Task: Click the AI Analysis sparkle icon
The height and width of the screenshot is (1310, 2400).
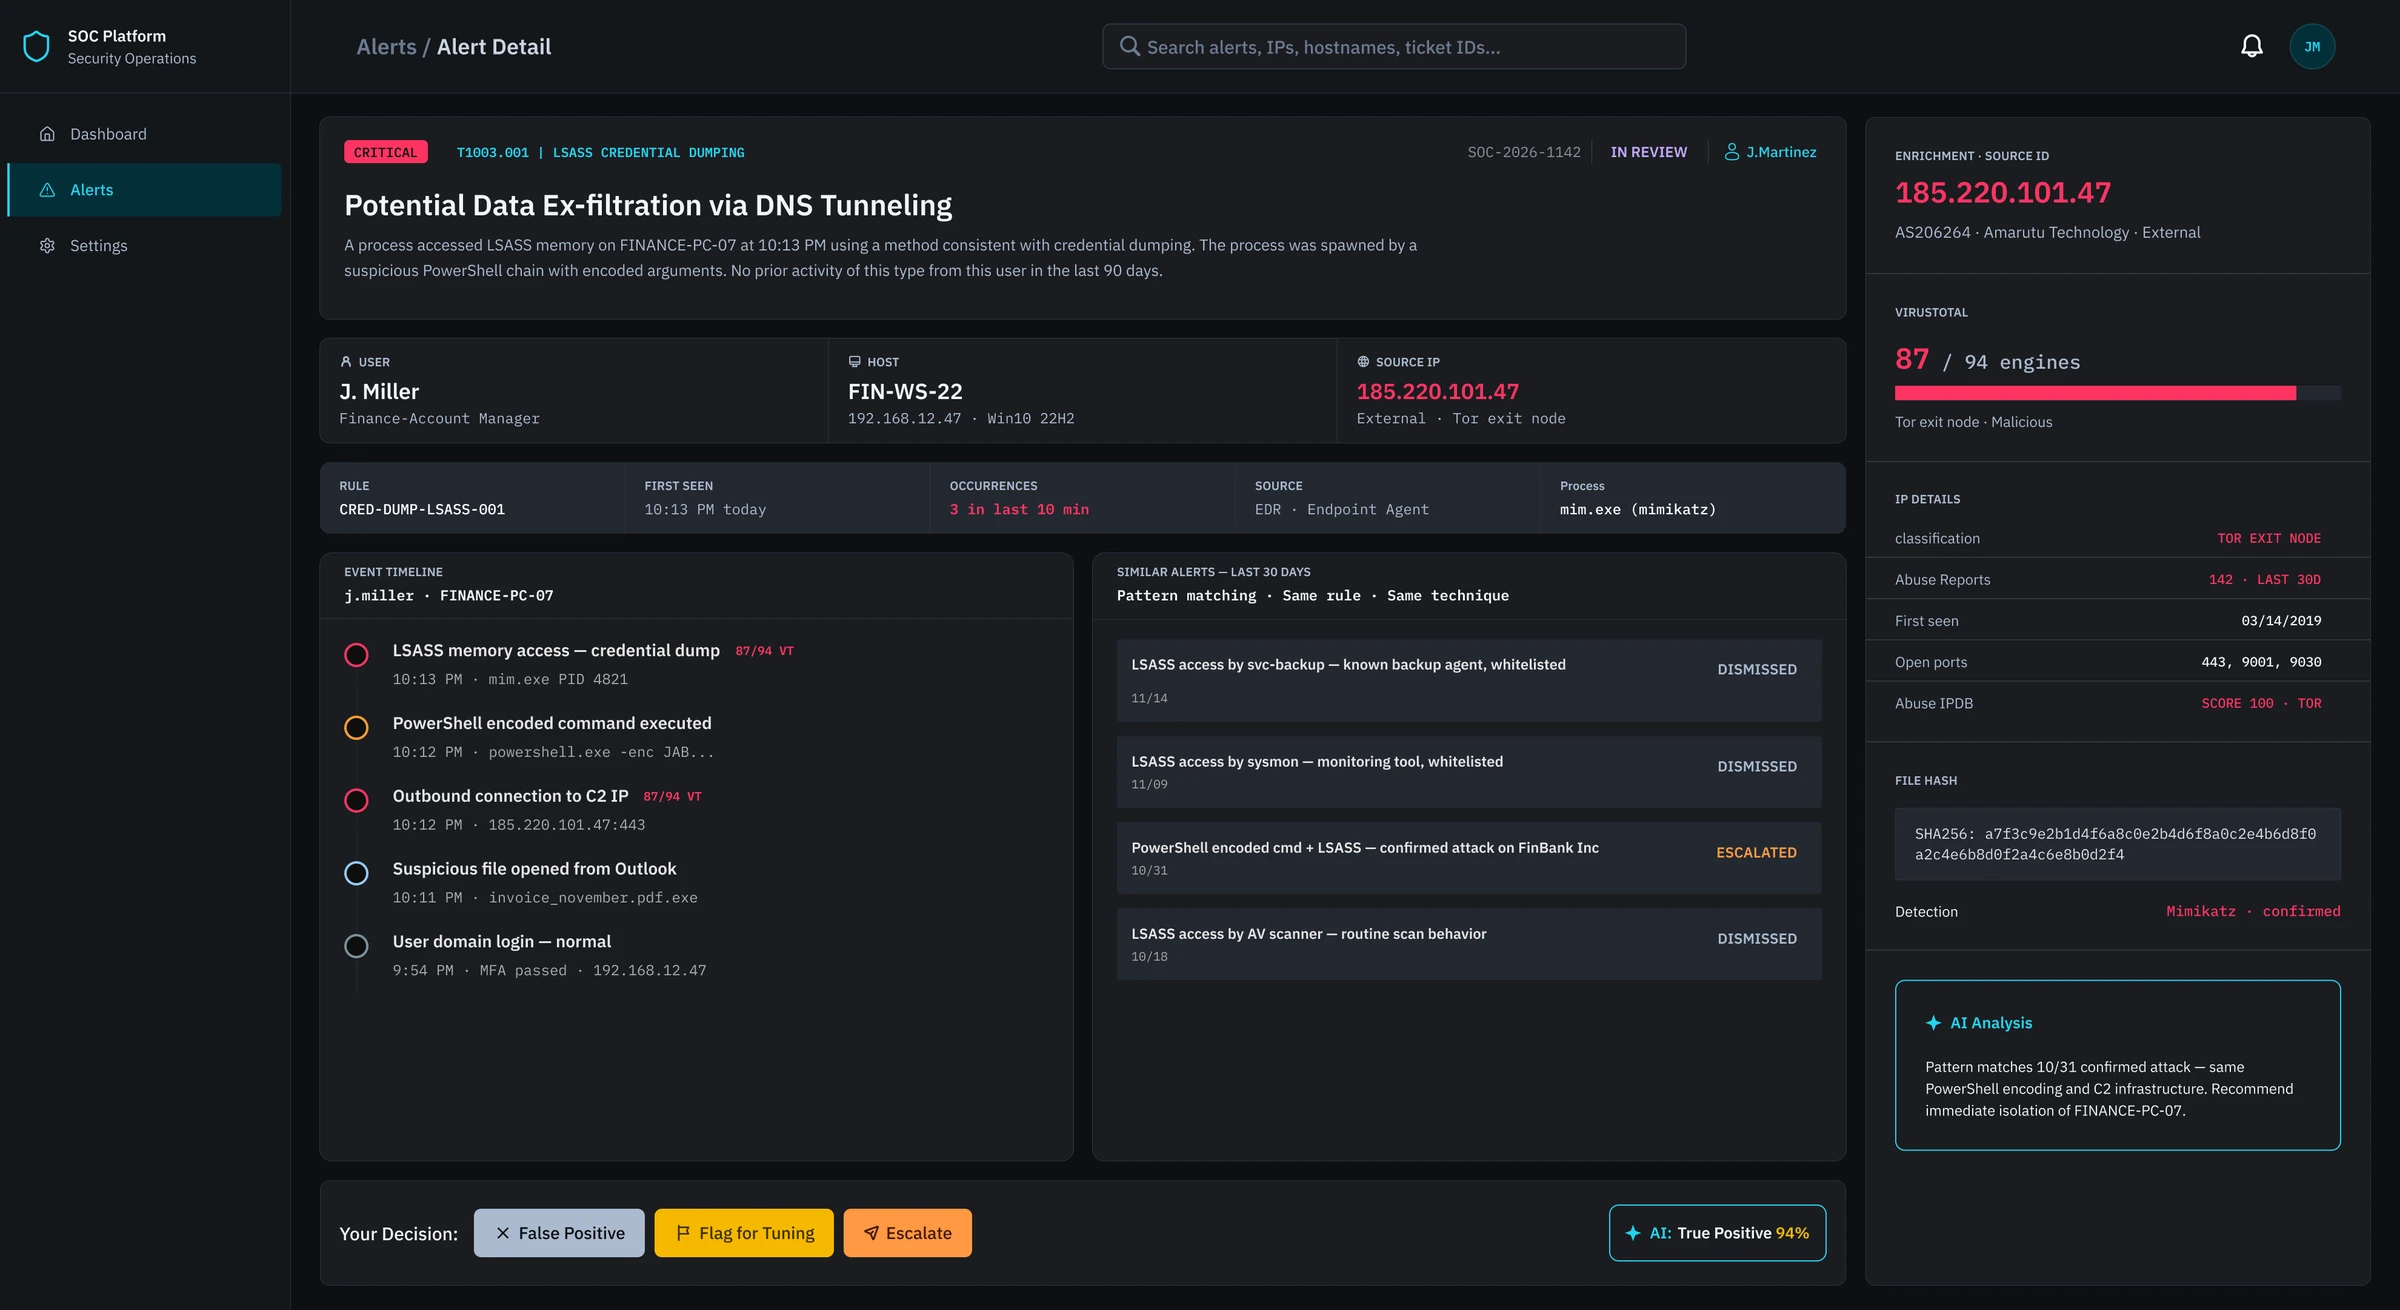Action: (1933, 1023)
